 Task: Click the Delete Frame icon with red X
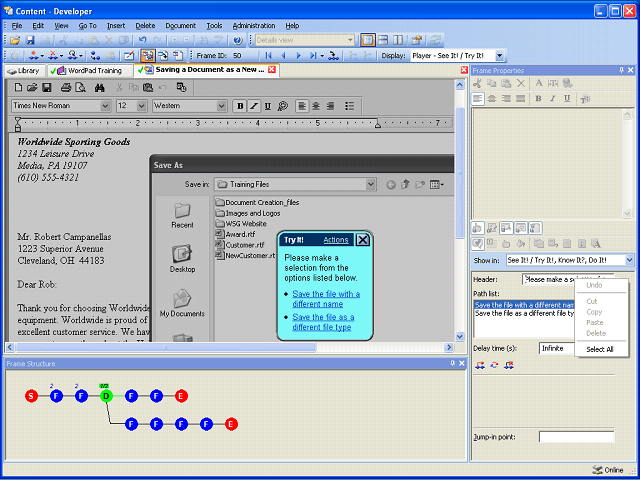[x=53, y=56]
